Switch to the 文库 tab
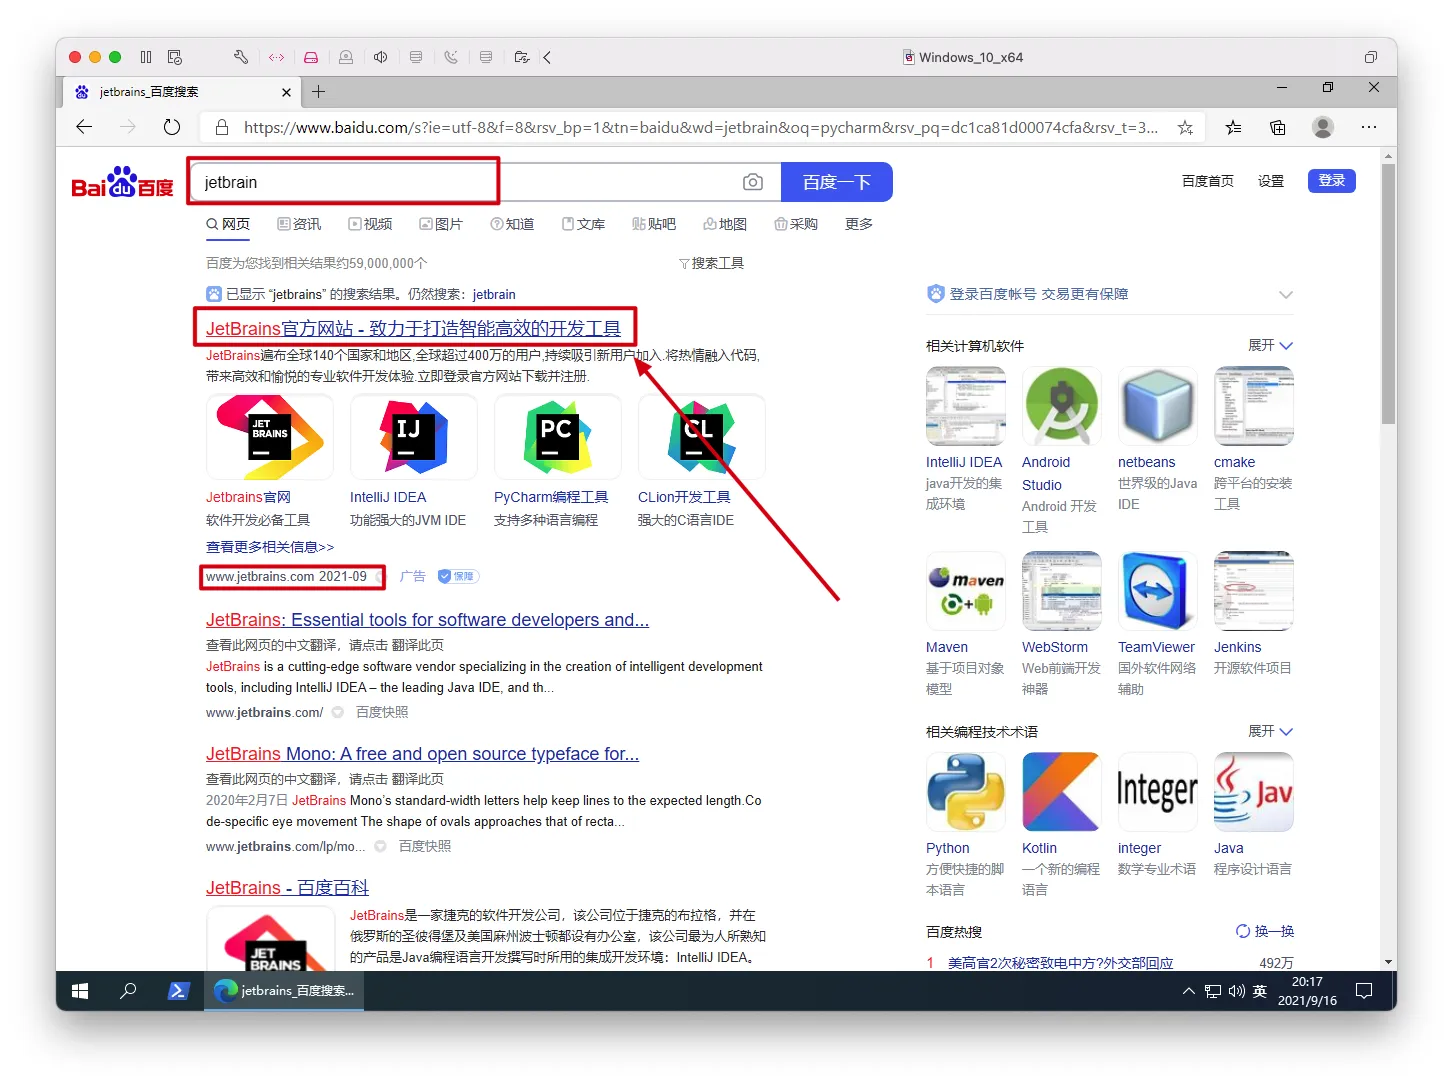This screenshot has height=1085, width=1453. (583, 224)
